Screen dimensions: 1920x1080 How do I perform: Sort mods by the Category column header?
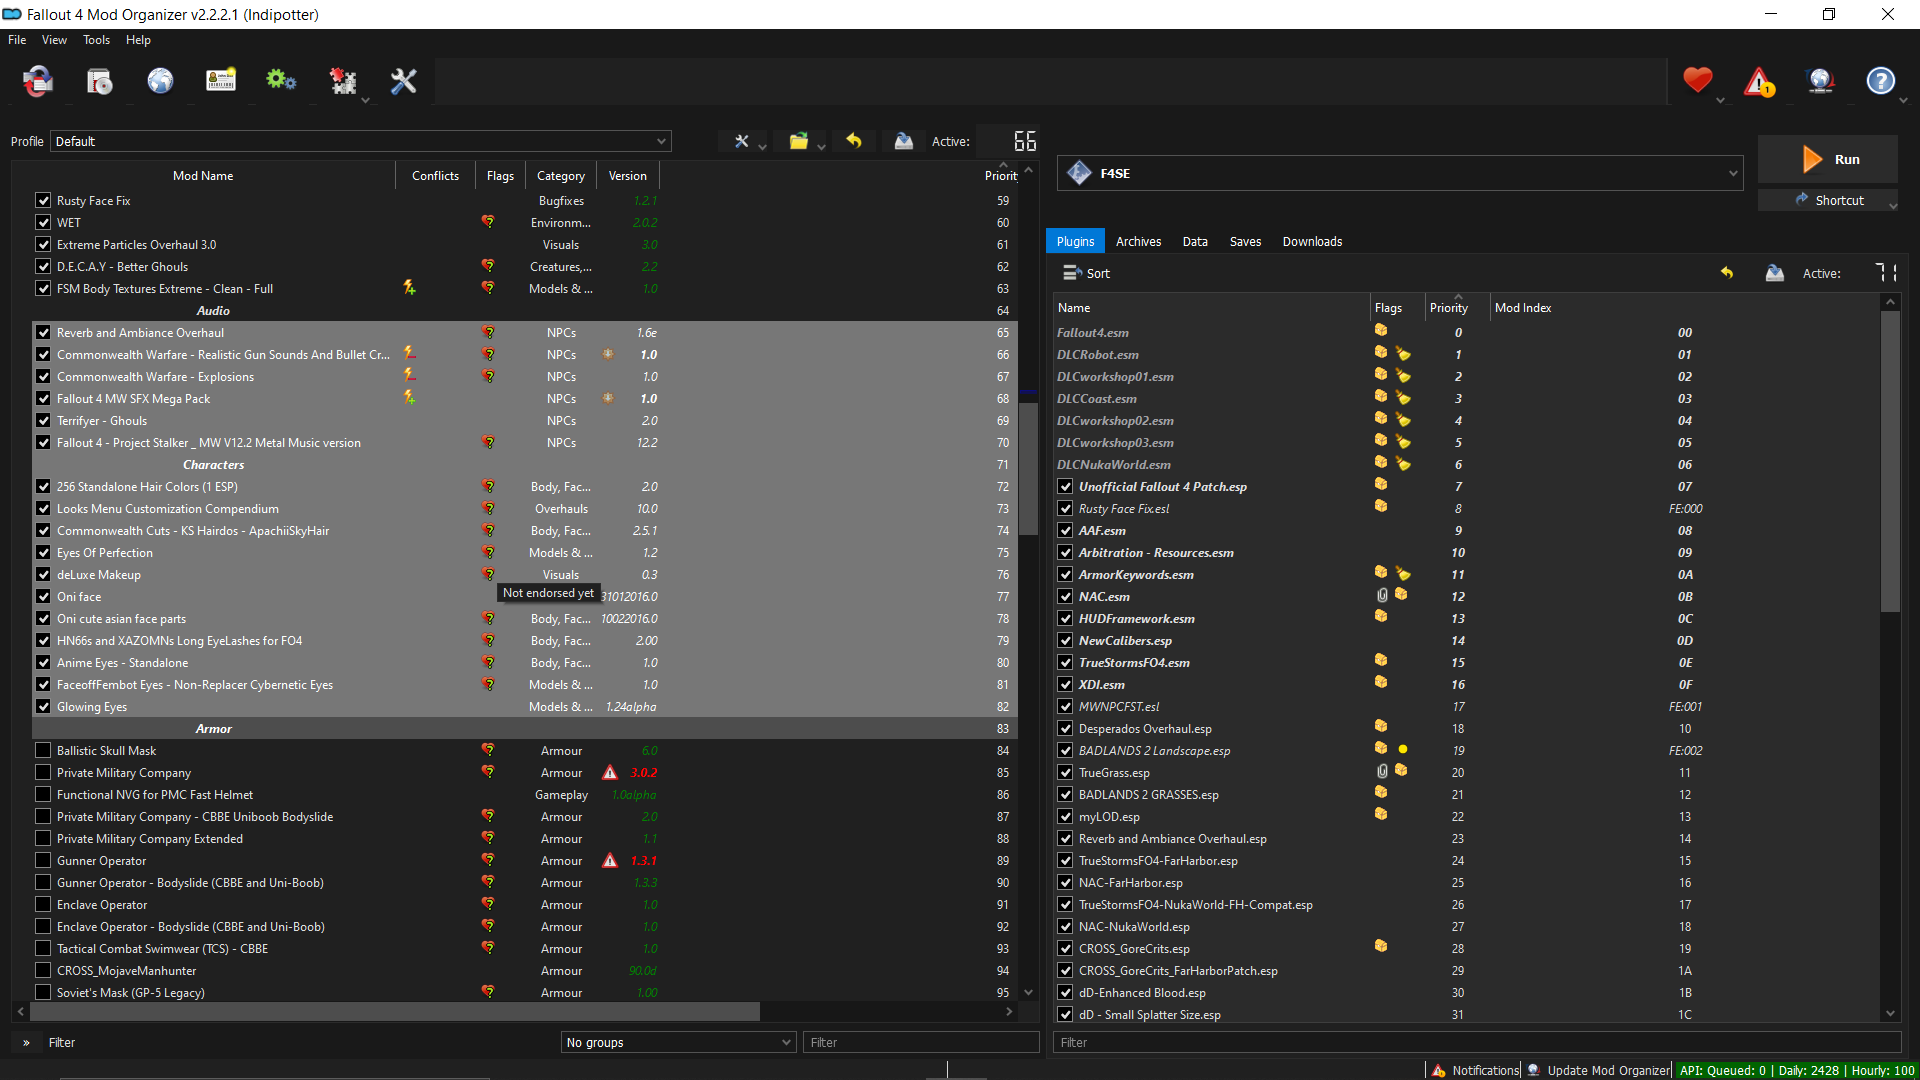[x=560, y=176]
